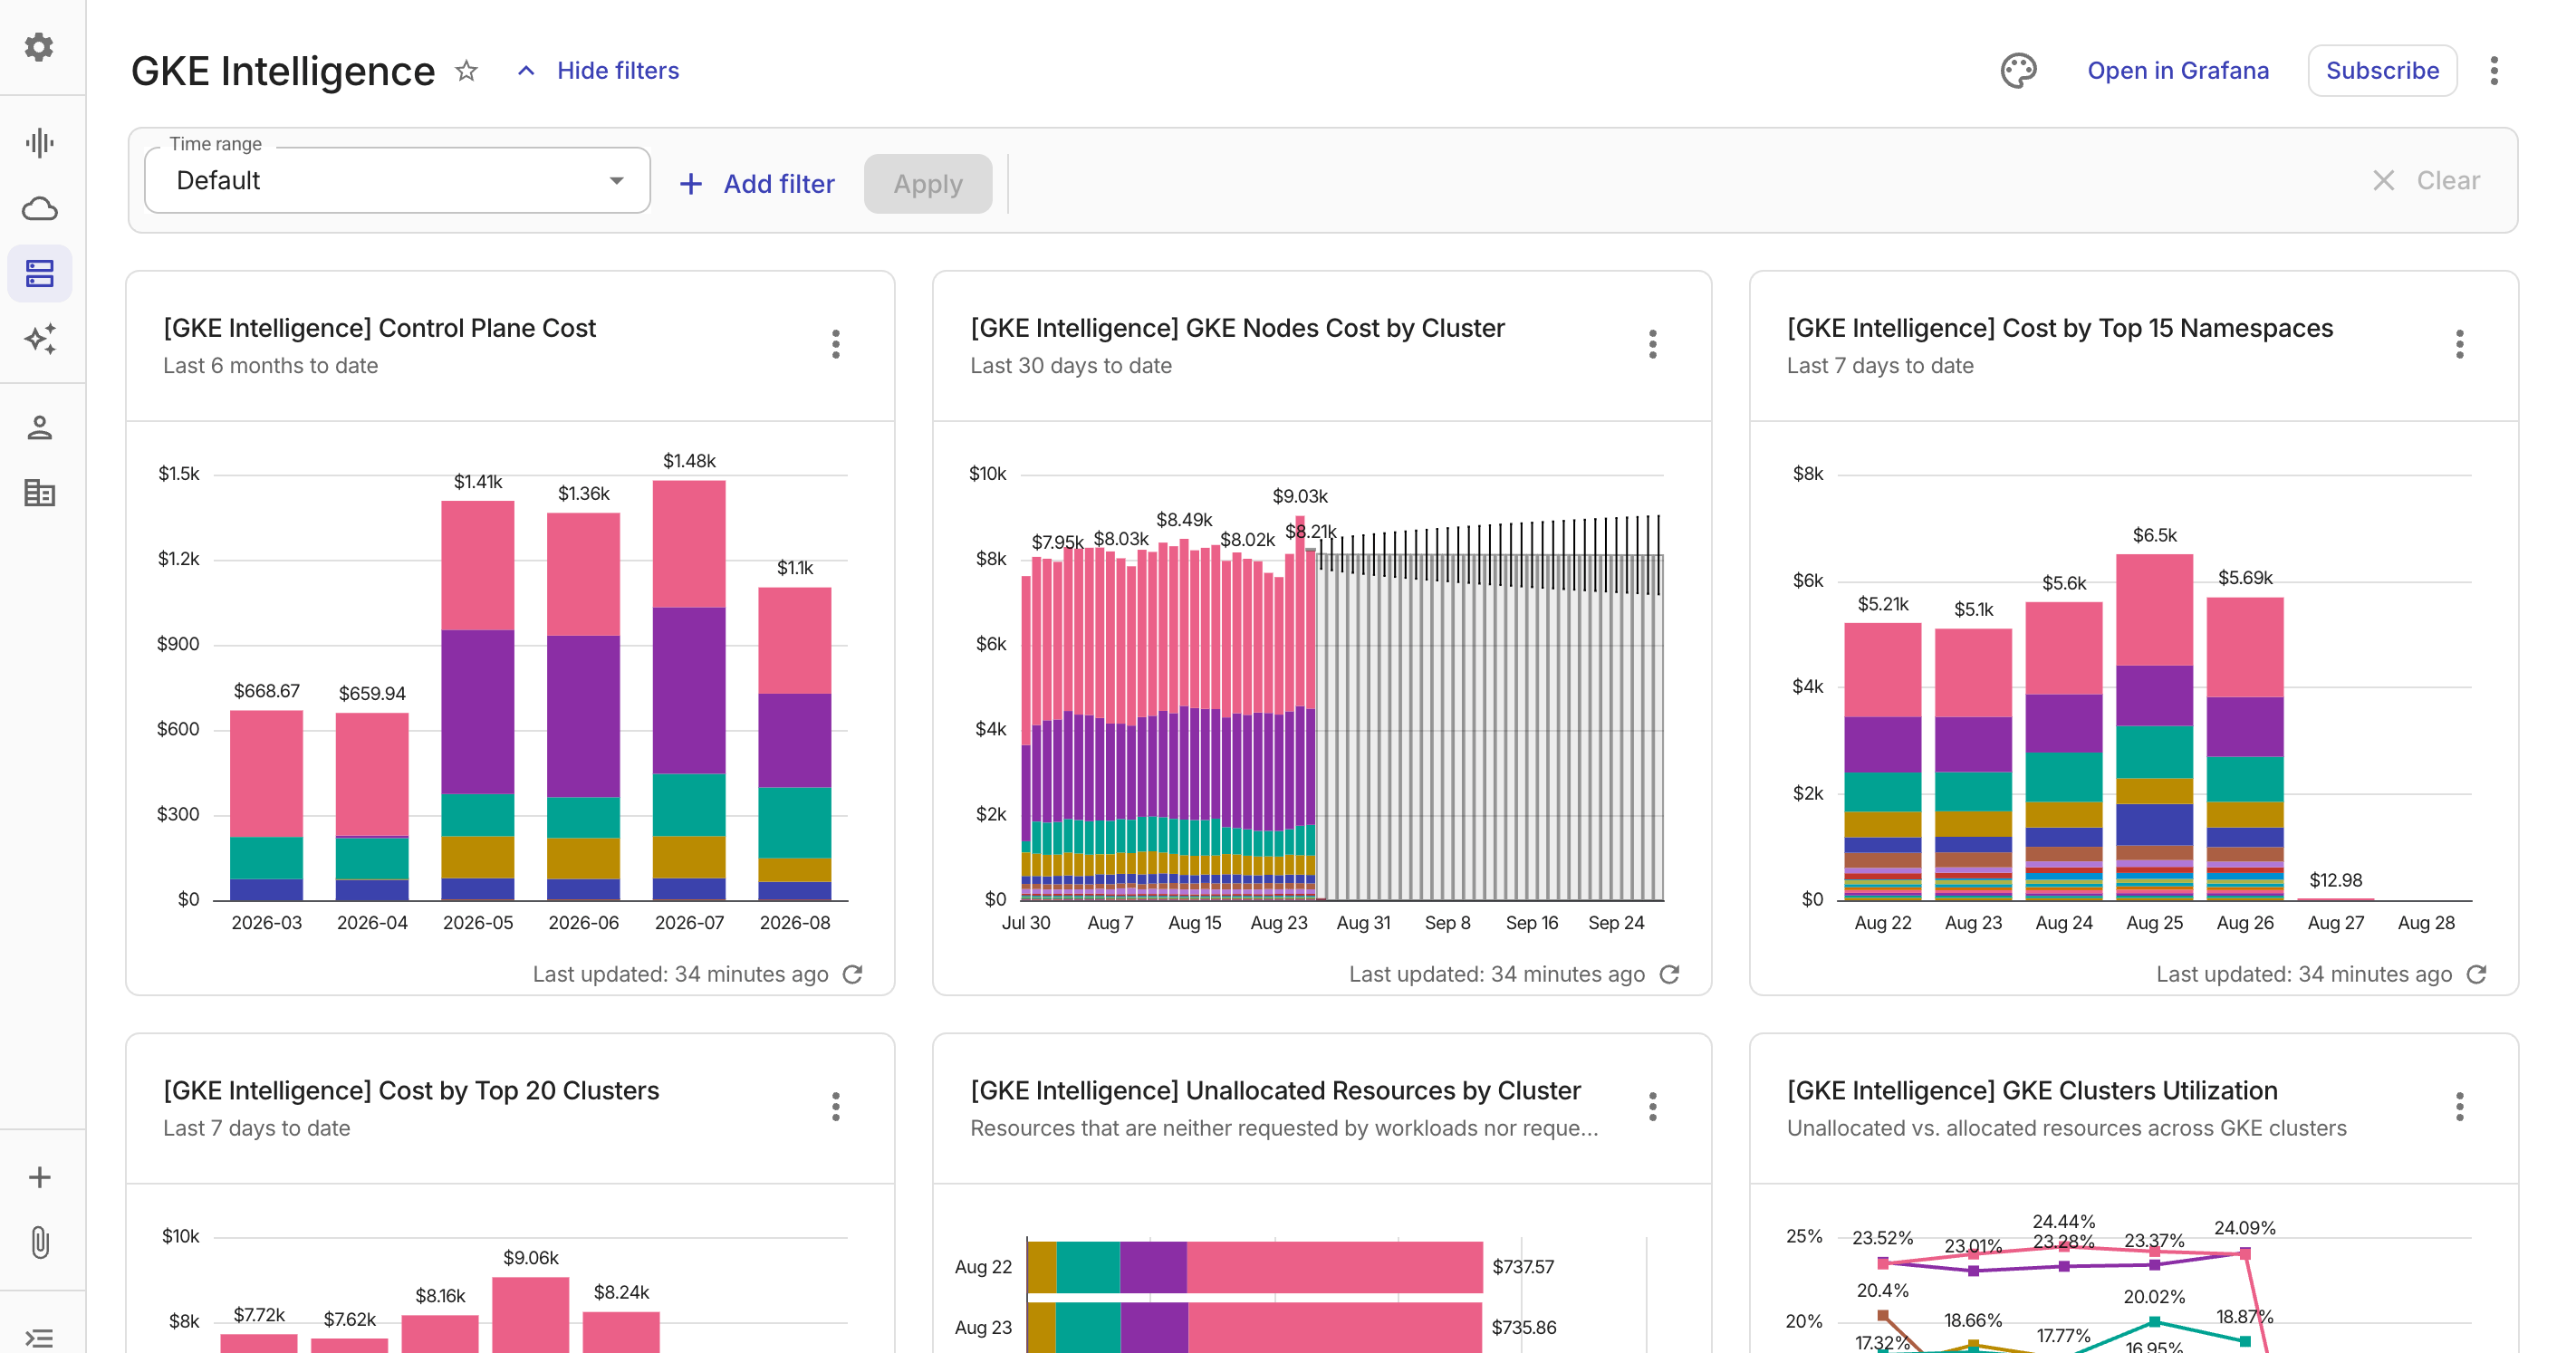Click 'Last 6 months to date' subtitle
The image size is (2576, 1353).
270,366
